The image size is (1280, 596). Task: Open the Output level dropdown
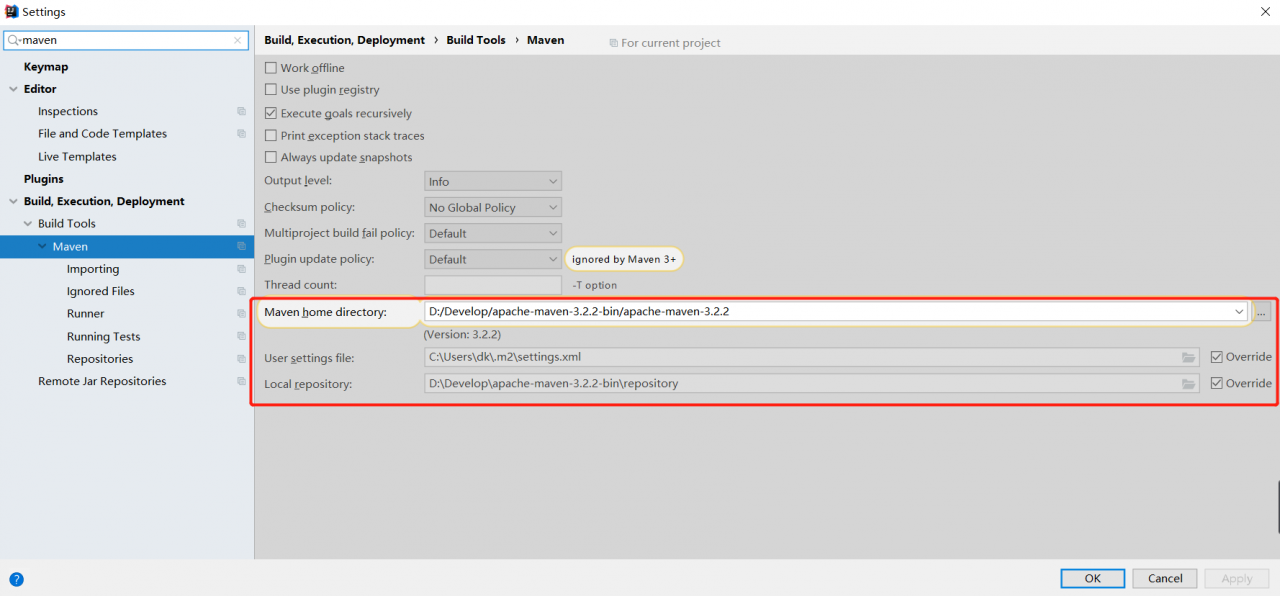(x=493, y=181)
